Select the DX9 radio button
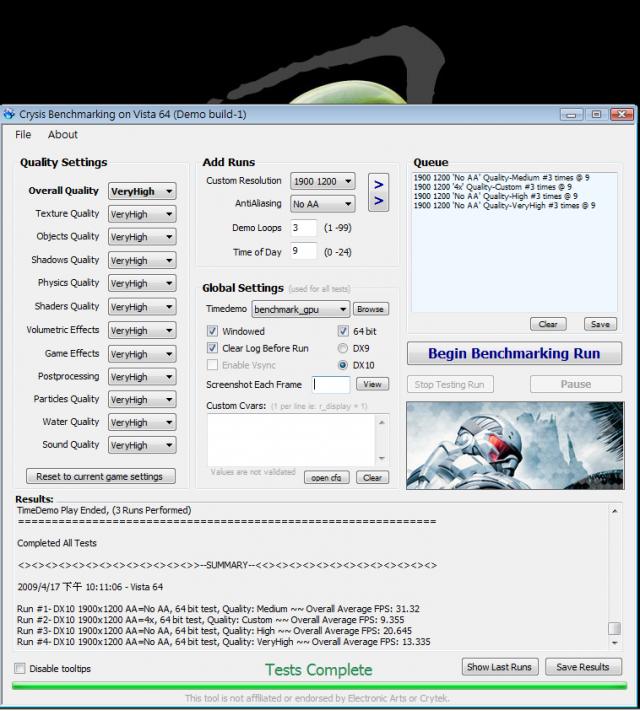This screenshot has width=640, height=711. pyautogui.click(x=343, y=348)
